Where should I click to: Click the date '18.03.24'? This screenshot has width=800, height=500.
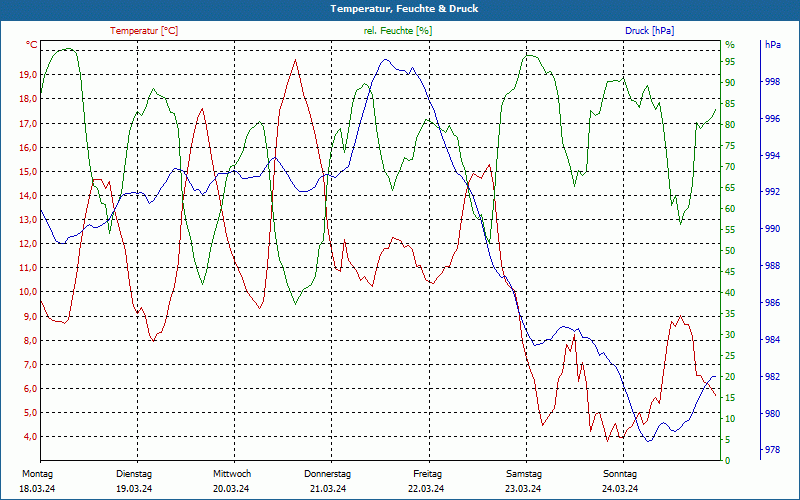37,489
